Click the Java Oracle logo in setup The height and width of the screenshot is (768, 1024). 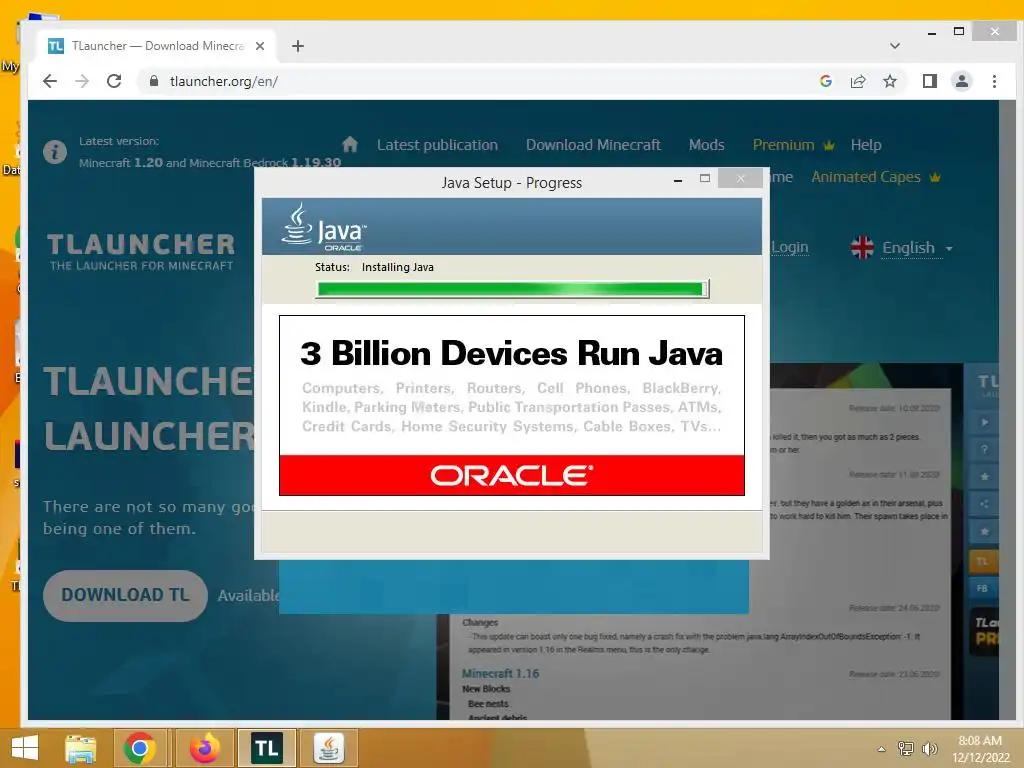(323, 227)
